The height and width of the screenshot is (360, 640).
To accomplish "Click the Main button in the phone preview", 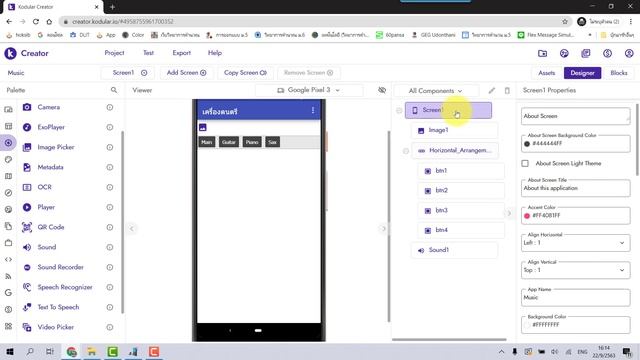I will click(207, 142).
